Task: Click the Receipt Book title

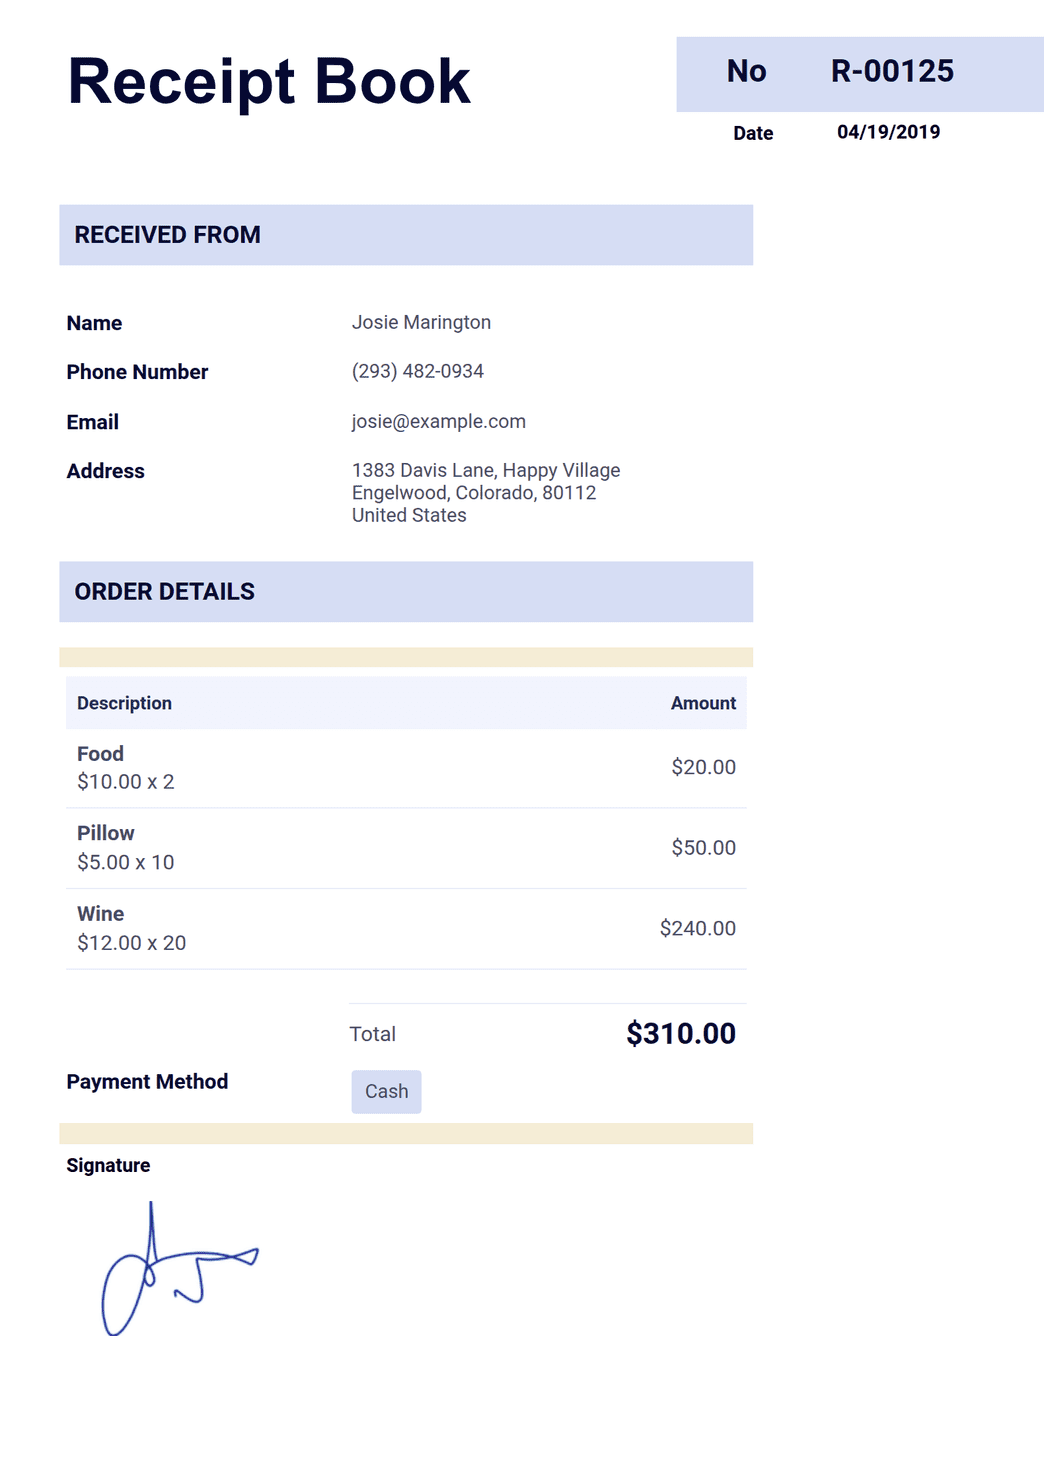Action: [x=268, y=81]
